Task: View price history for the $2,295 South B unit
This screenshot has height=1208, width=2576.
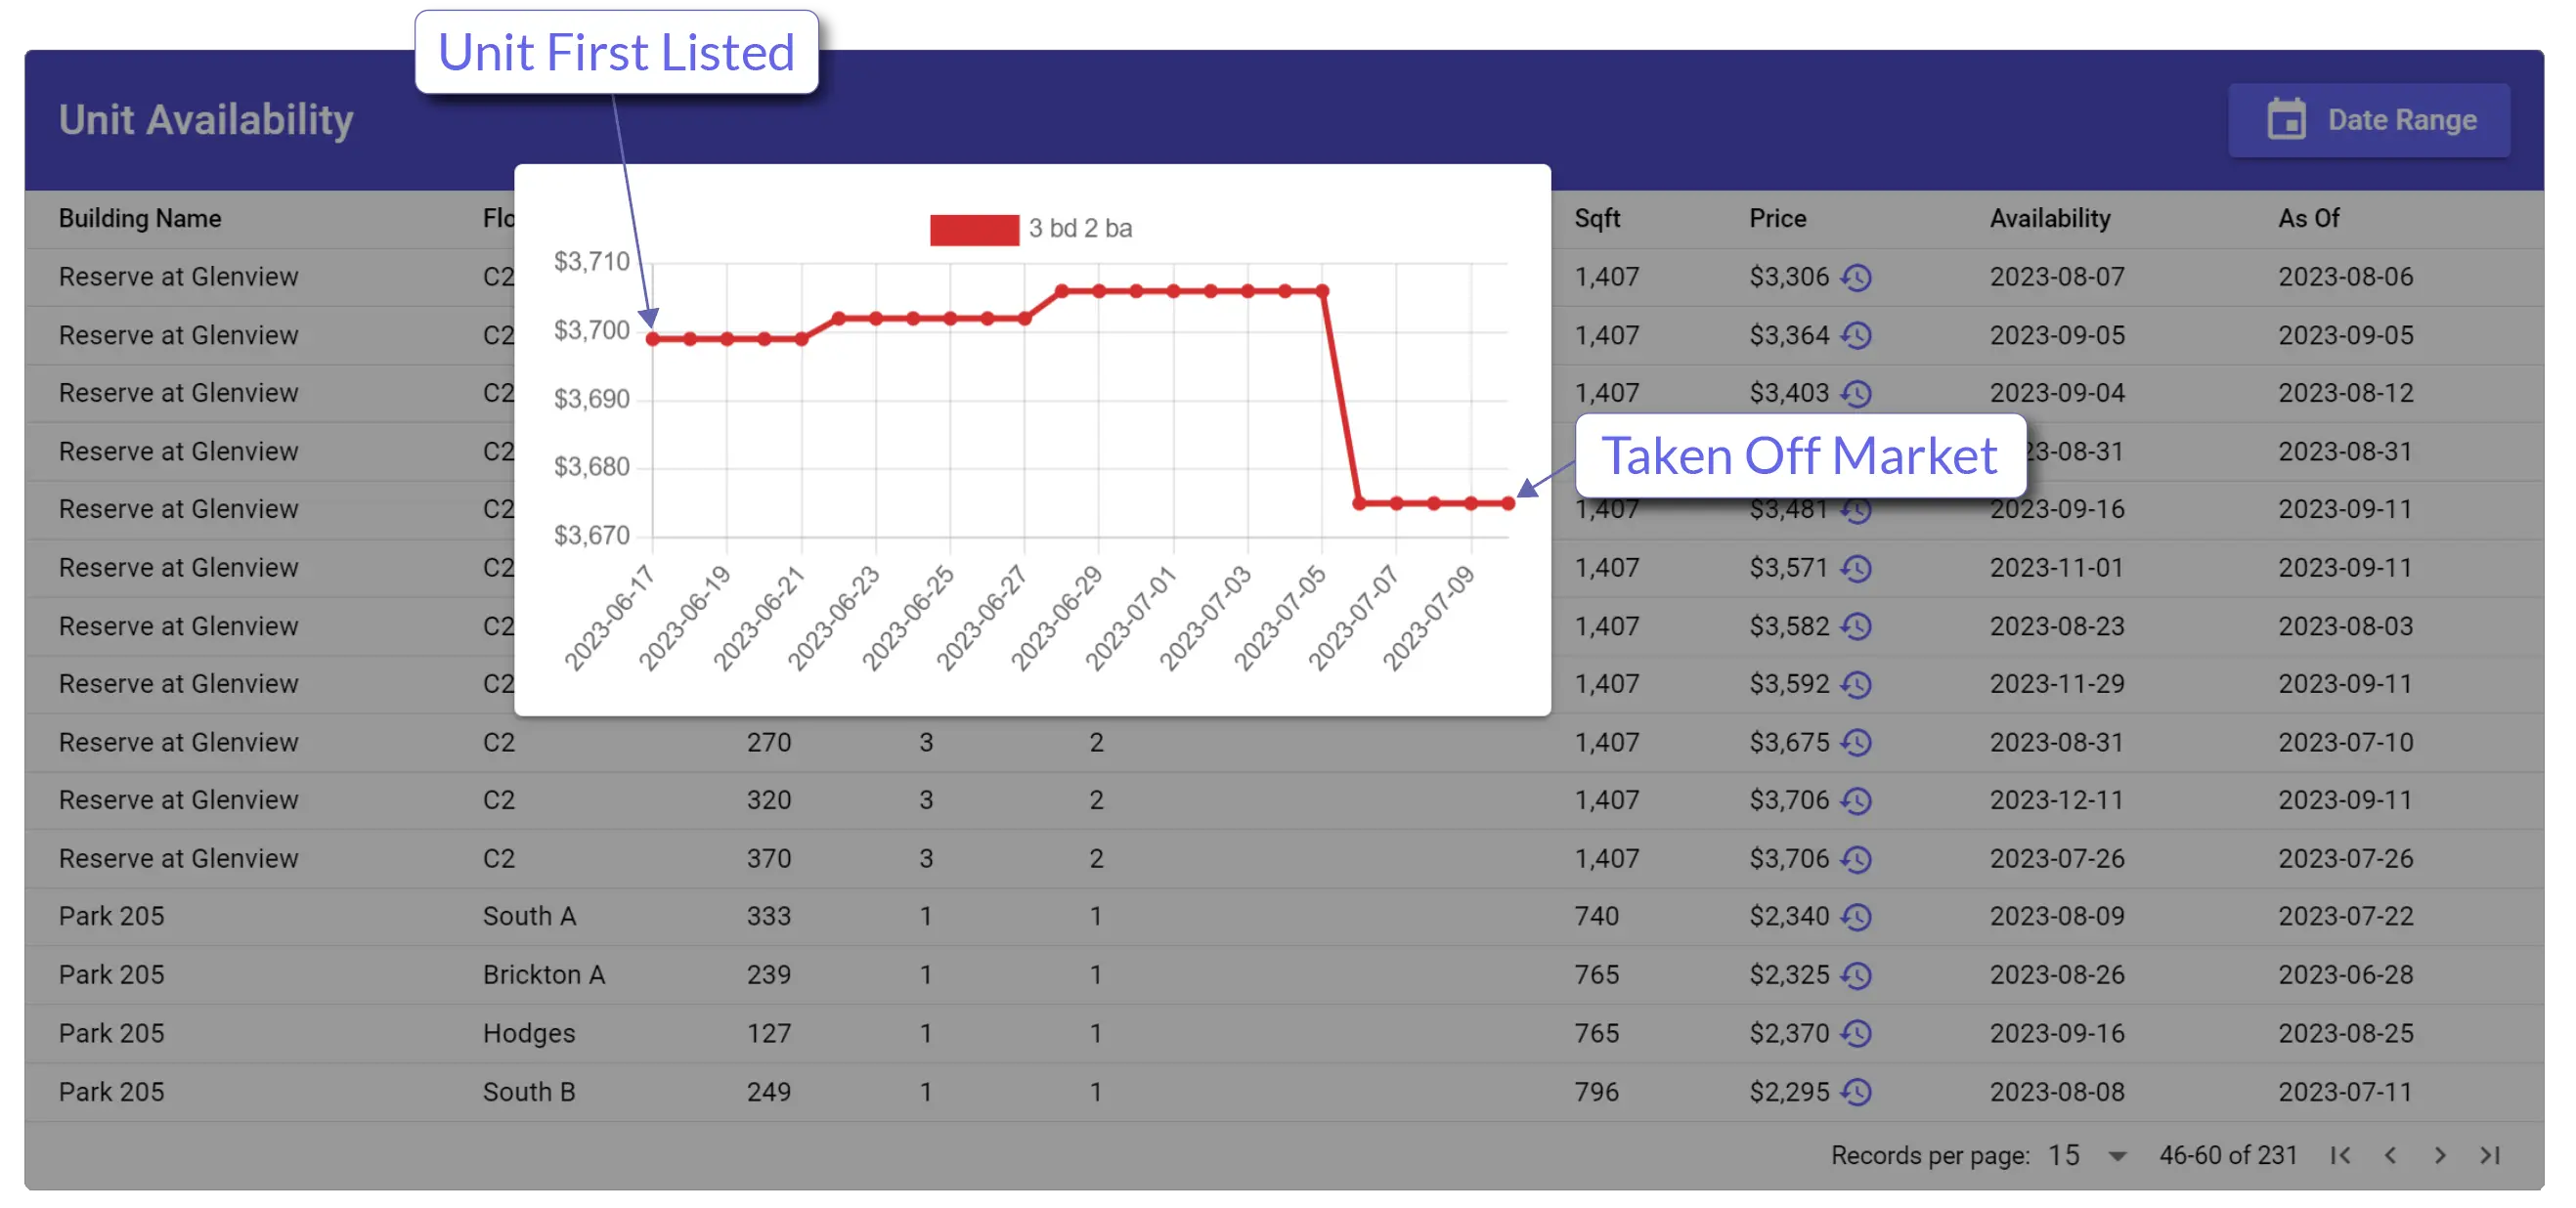Action: pyautogui.click(x=1857, y=1091)
